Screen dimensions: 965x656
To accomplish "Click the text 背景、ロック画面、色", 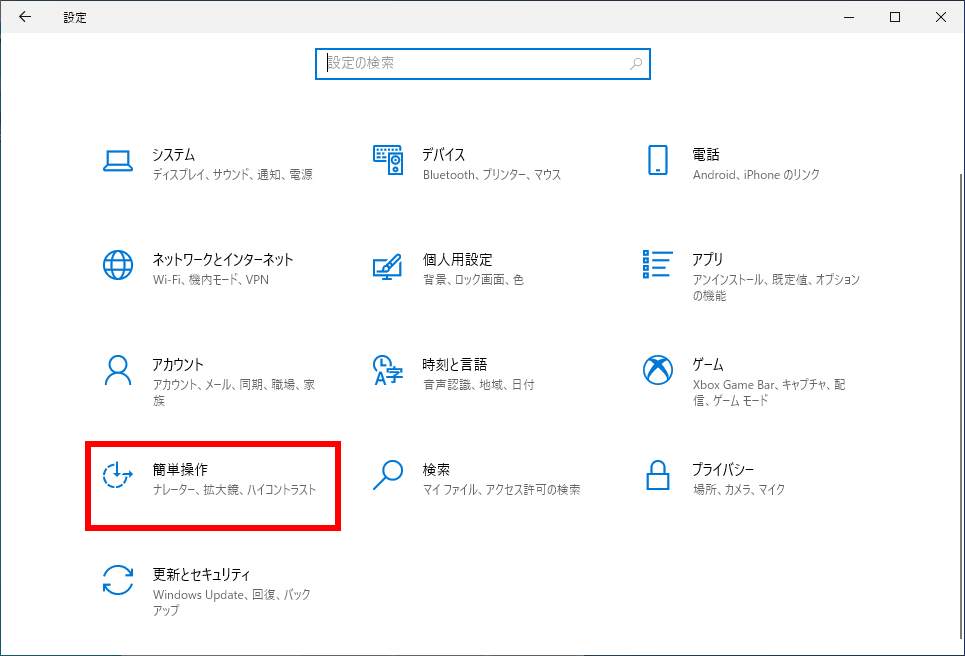I will 473,280.
